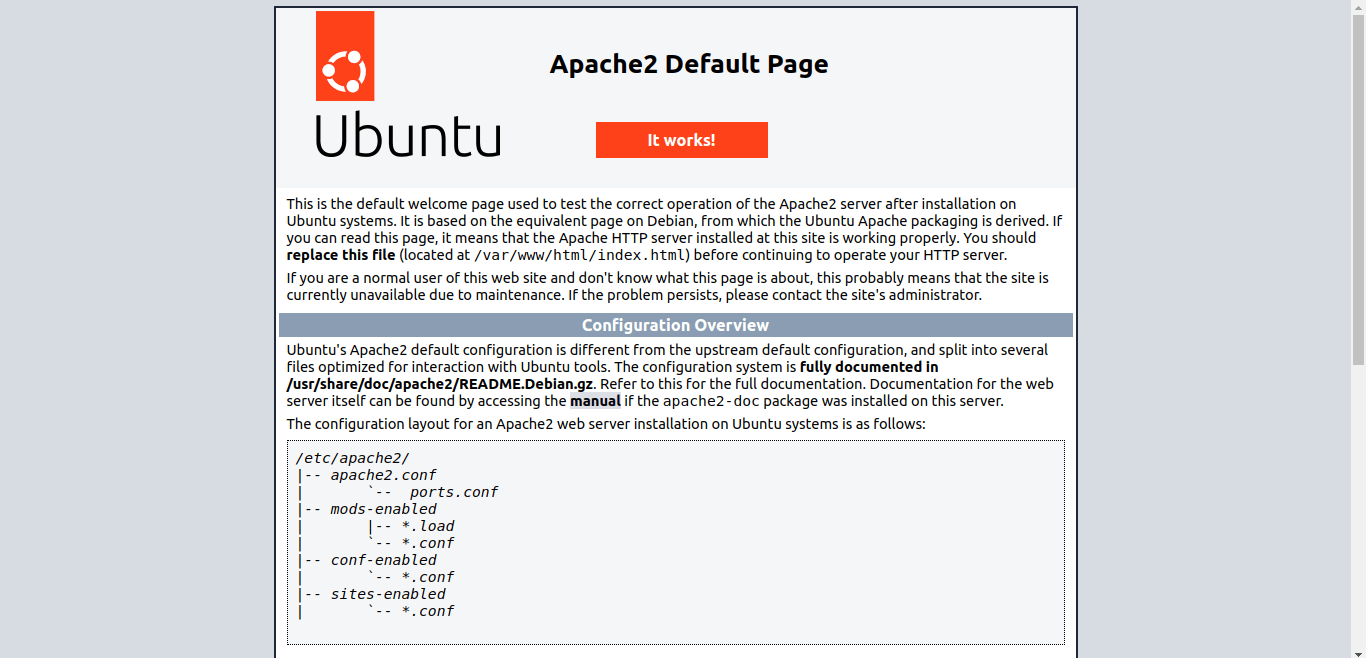
Task: Click the "apache2-doc" package name
Action: pos(712,401)
